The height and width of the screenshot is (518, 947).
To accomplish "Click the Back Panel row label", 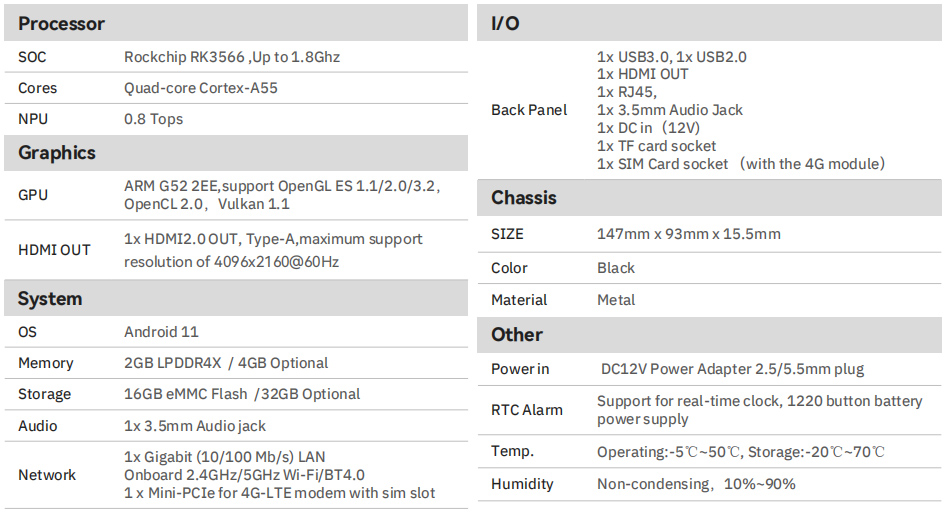I will click(x=529, y=110).
